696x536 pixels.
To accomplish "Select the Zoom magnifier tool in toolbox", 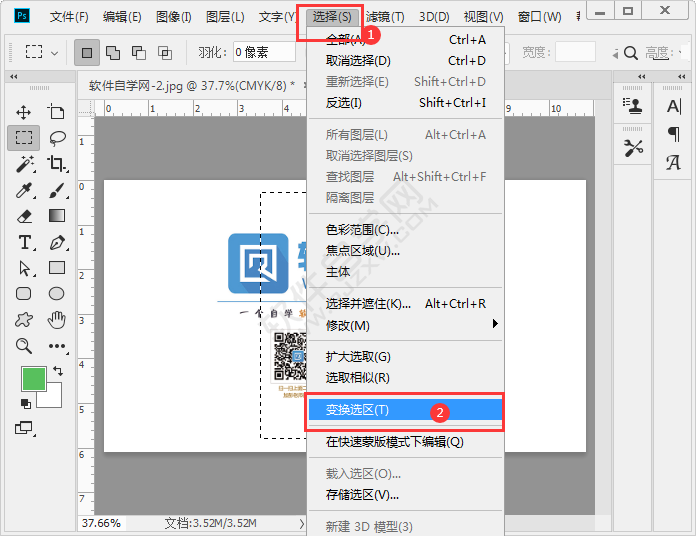I will (x=24, y=346).
